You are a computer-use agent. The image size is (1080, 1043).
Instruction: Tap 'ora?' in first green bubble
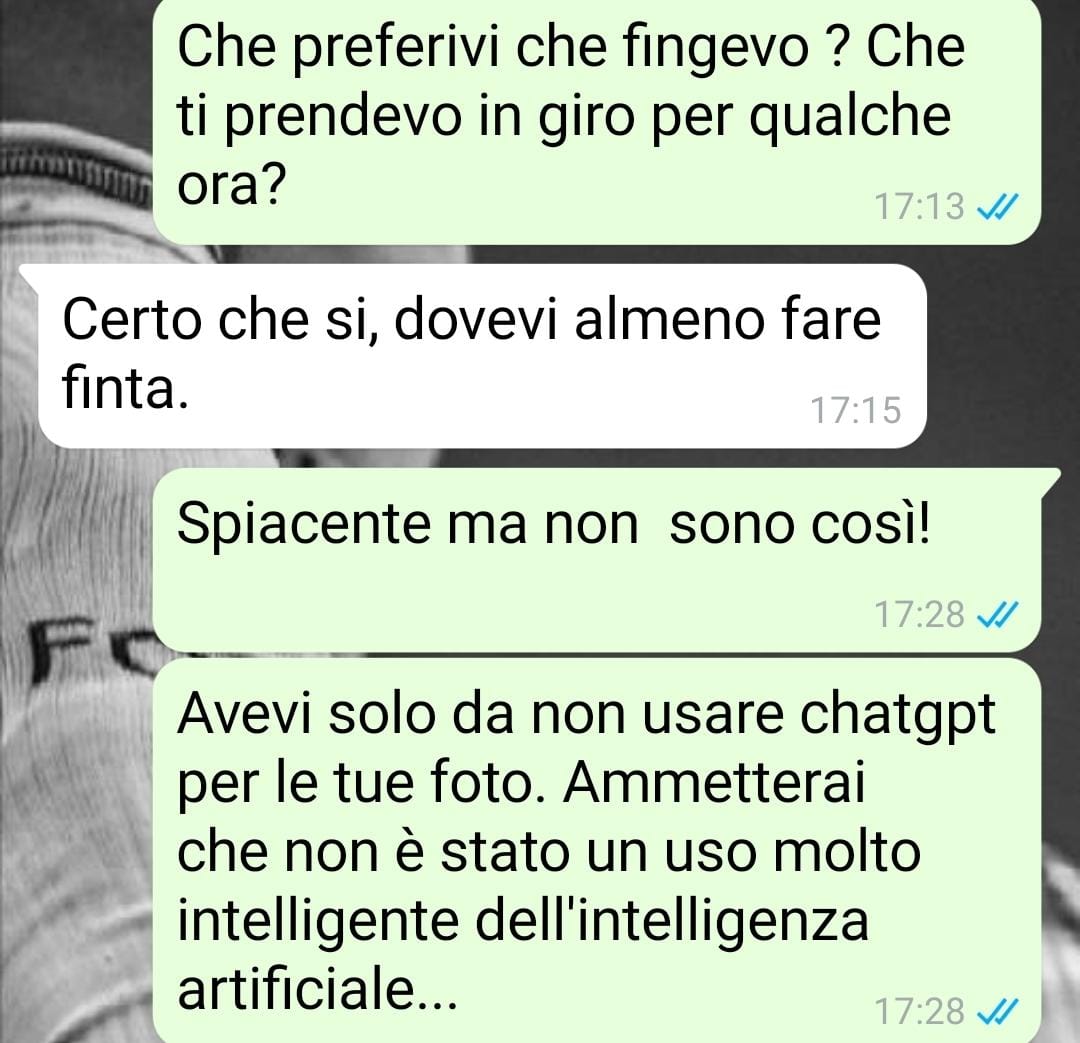(x=231, y=184)
